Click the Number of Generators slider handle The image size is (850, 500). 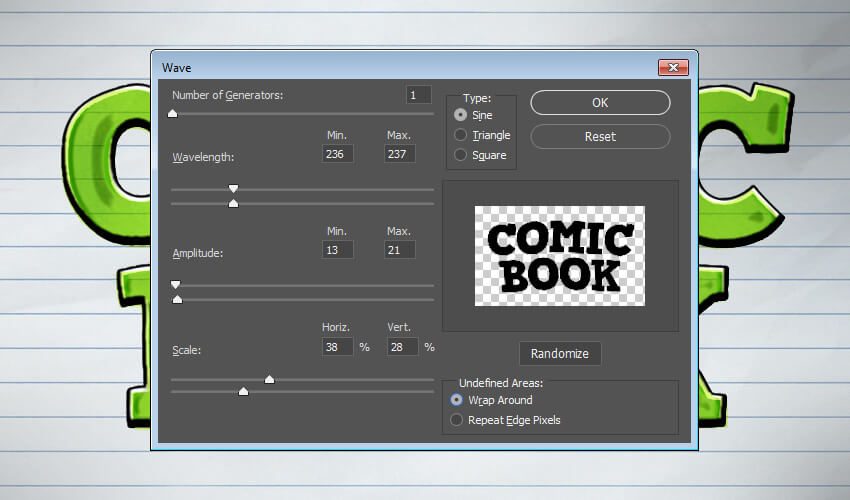172,113
